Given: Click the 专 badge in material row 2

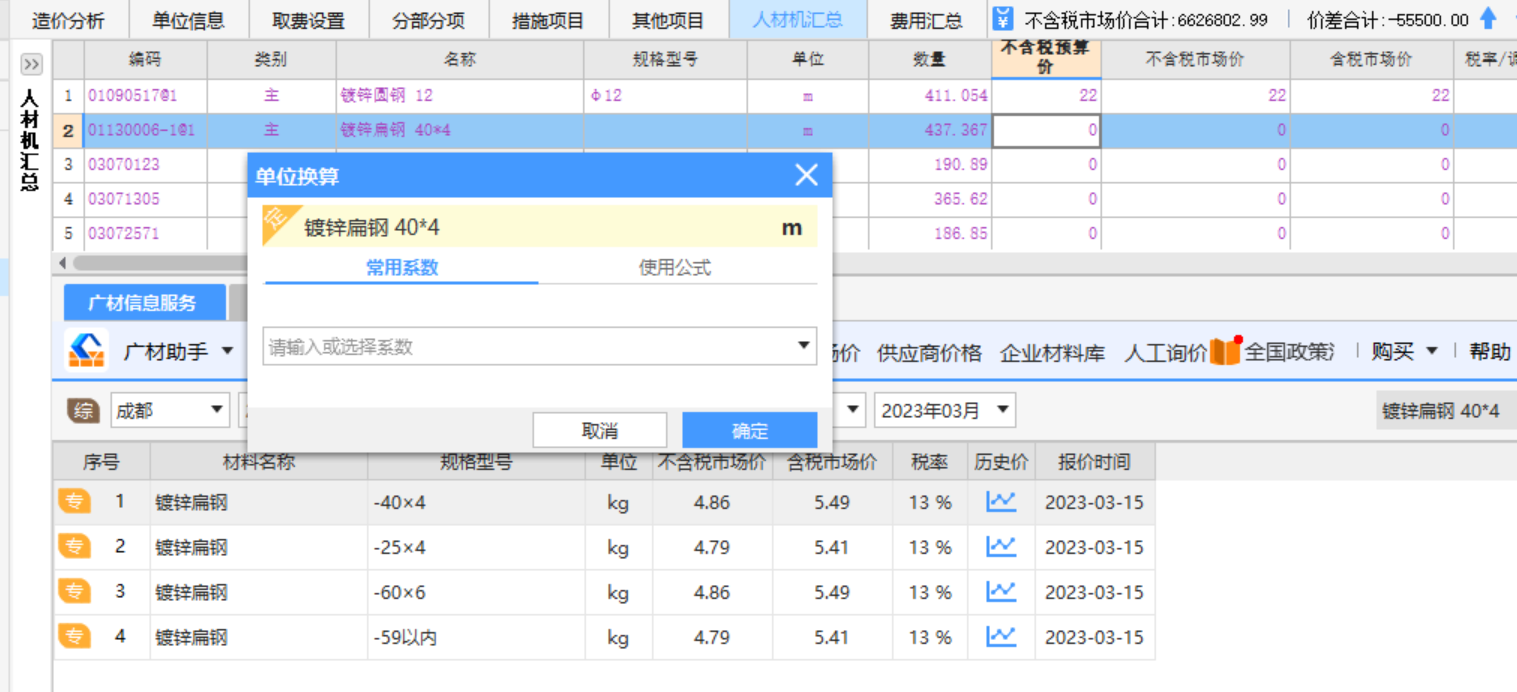Looking at the screenshot, I should pyautogui.click(x=74, y=547).
